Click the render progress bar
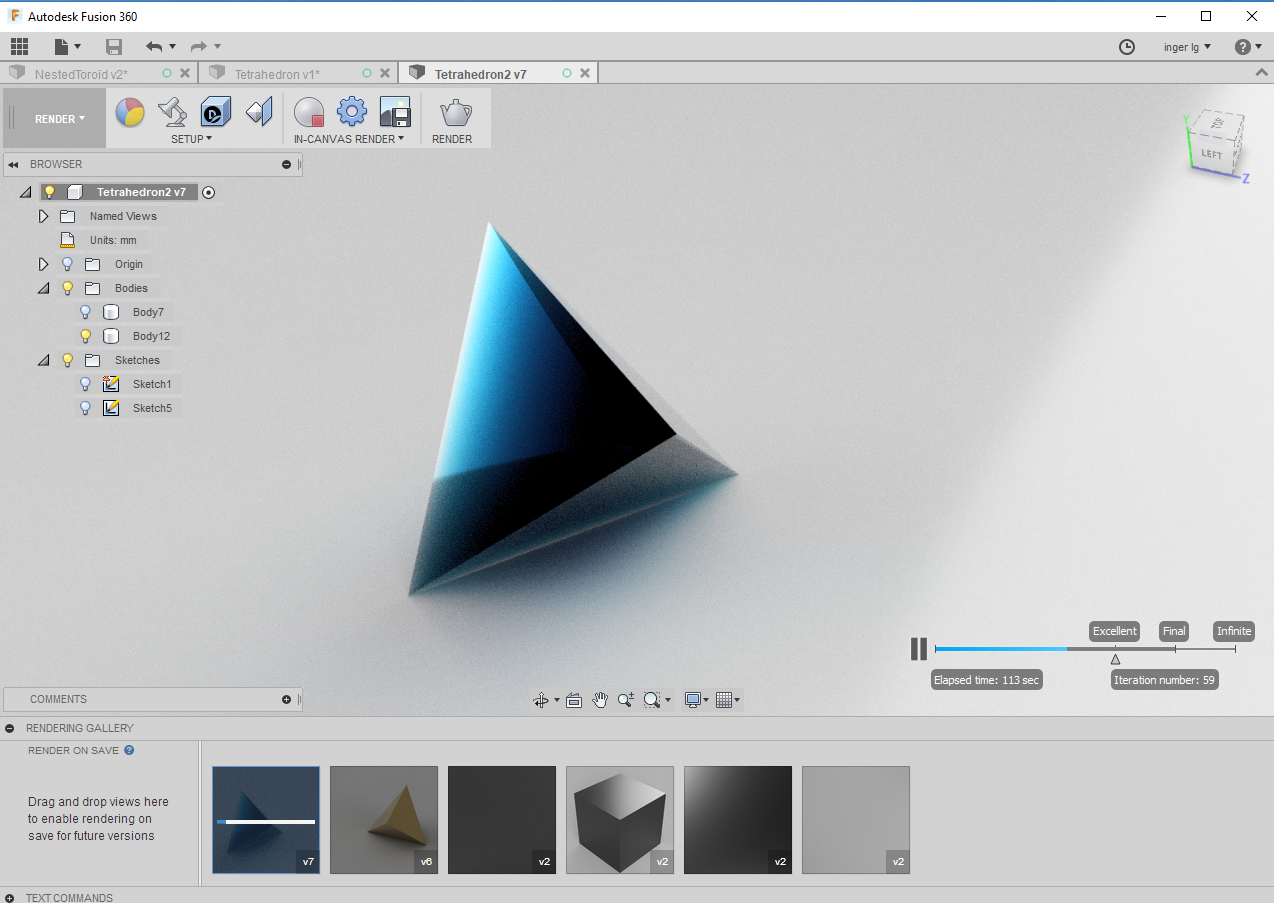This screenshot has height=903, width=1274. [x=1085, y=649]
